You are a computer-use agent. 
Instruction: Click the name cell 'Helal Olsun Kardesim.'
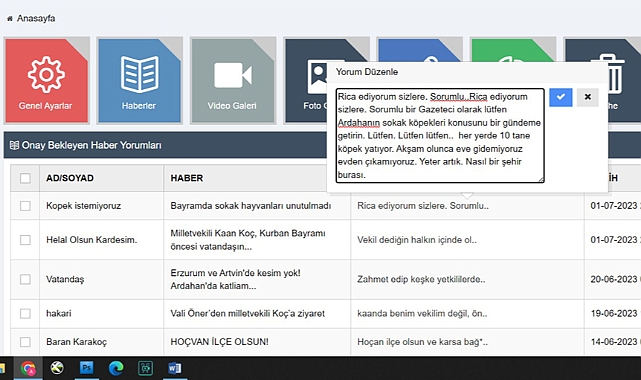coord(92,240)
